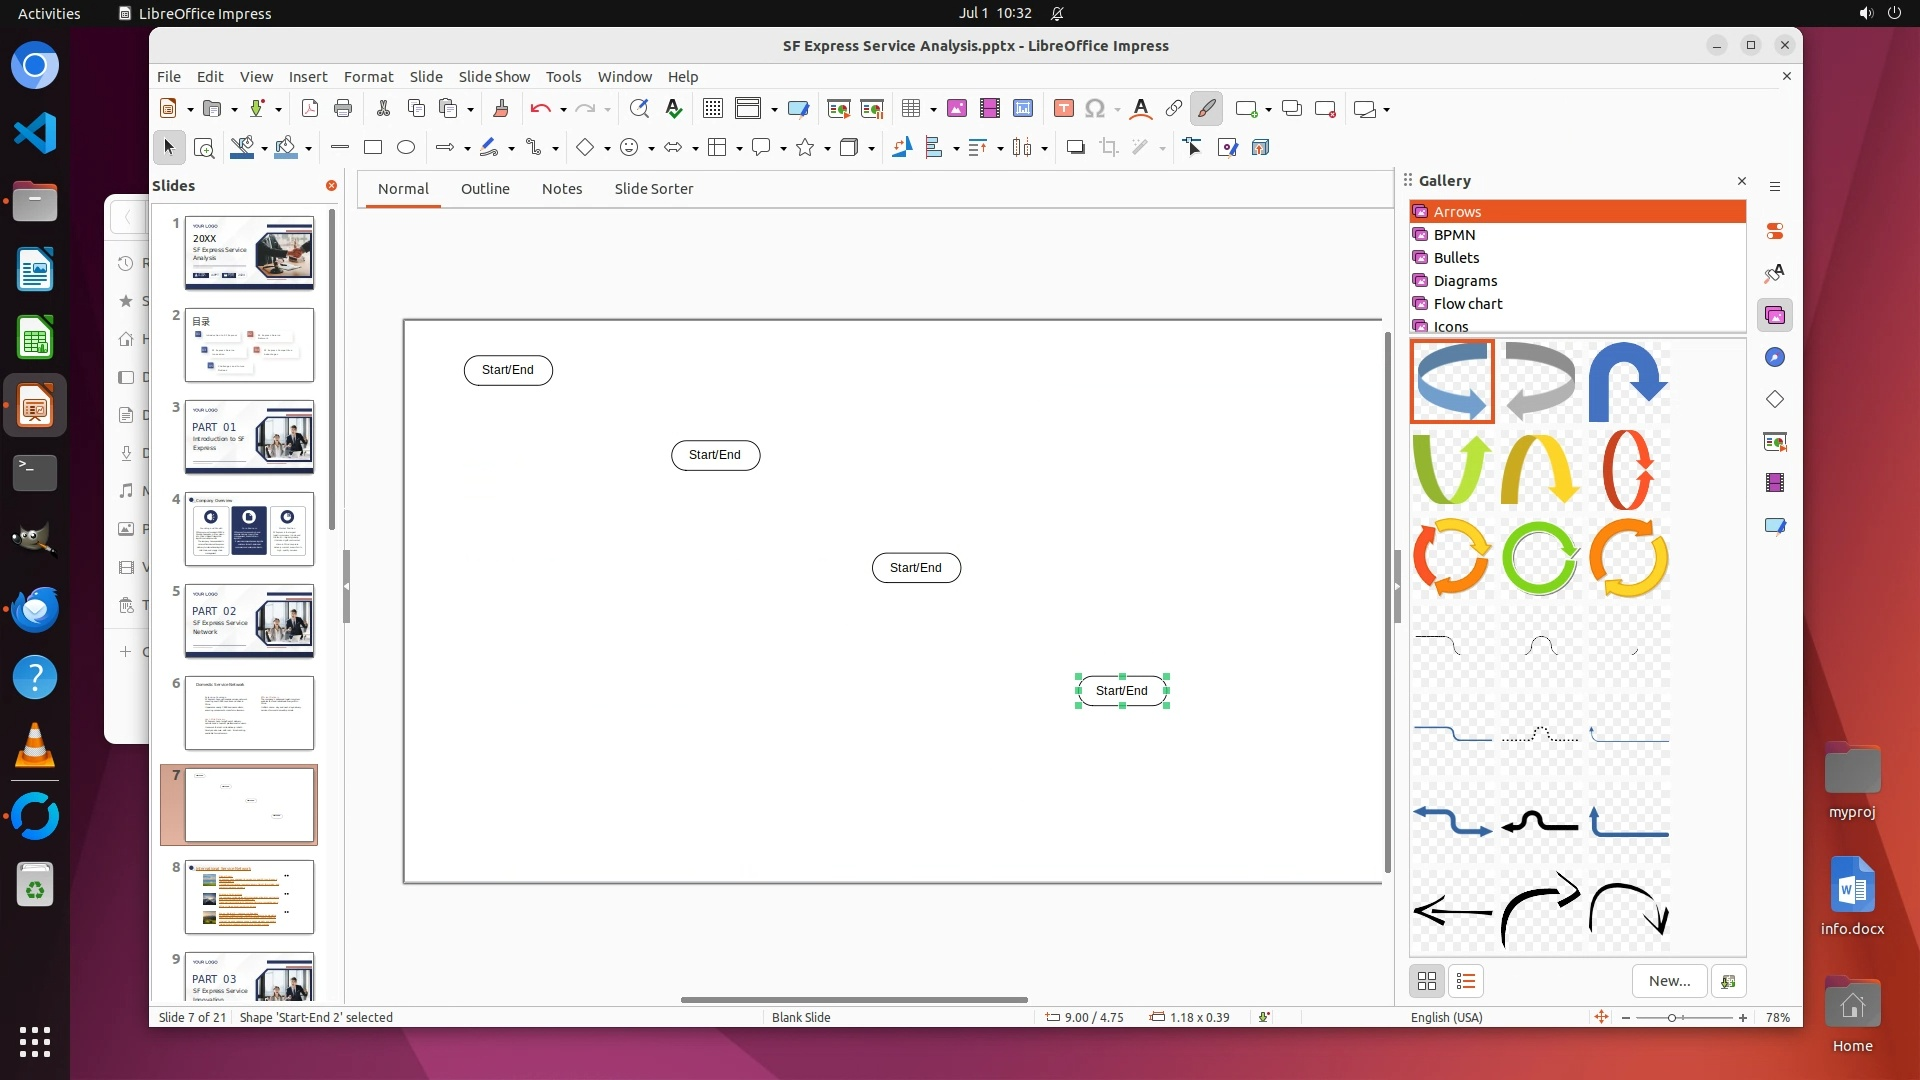
Task: Open the Gallery deck in sidebar
Action: (1775, 316)
